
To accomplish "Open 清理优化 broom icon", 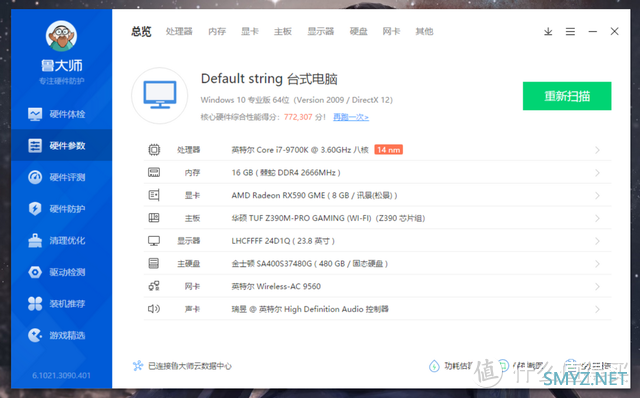I will point(35,240).
